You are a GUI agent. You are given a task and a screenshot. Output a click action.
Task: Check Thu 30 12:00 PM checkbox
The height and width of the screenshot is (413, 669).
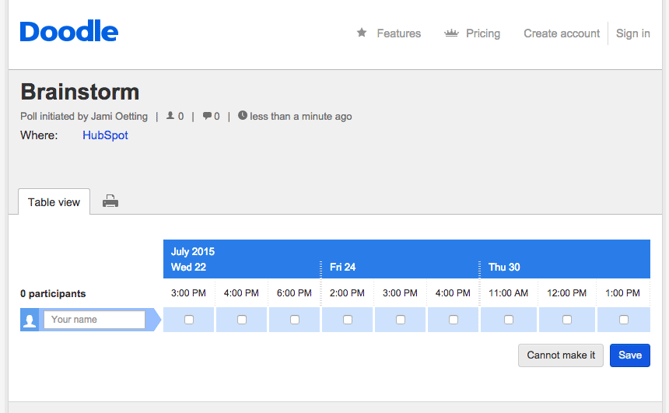[x=567, y=320]
